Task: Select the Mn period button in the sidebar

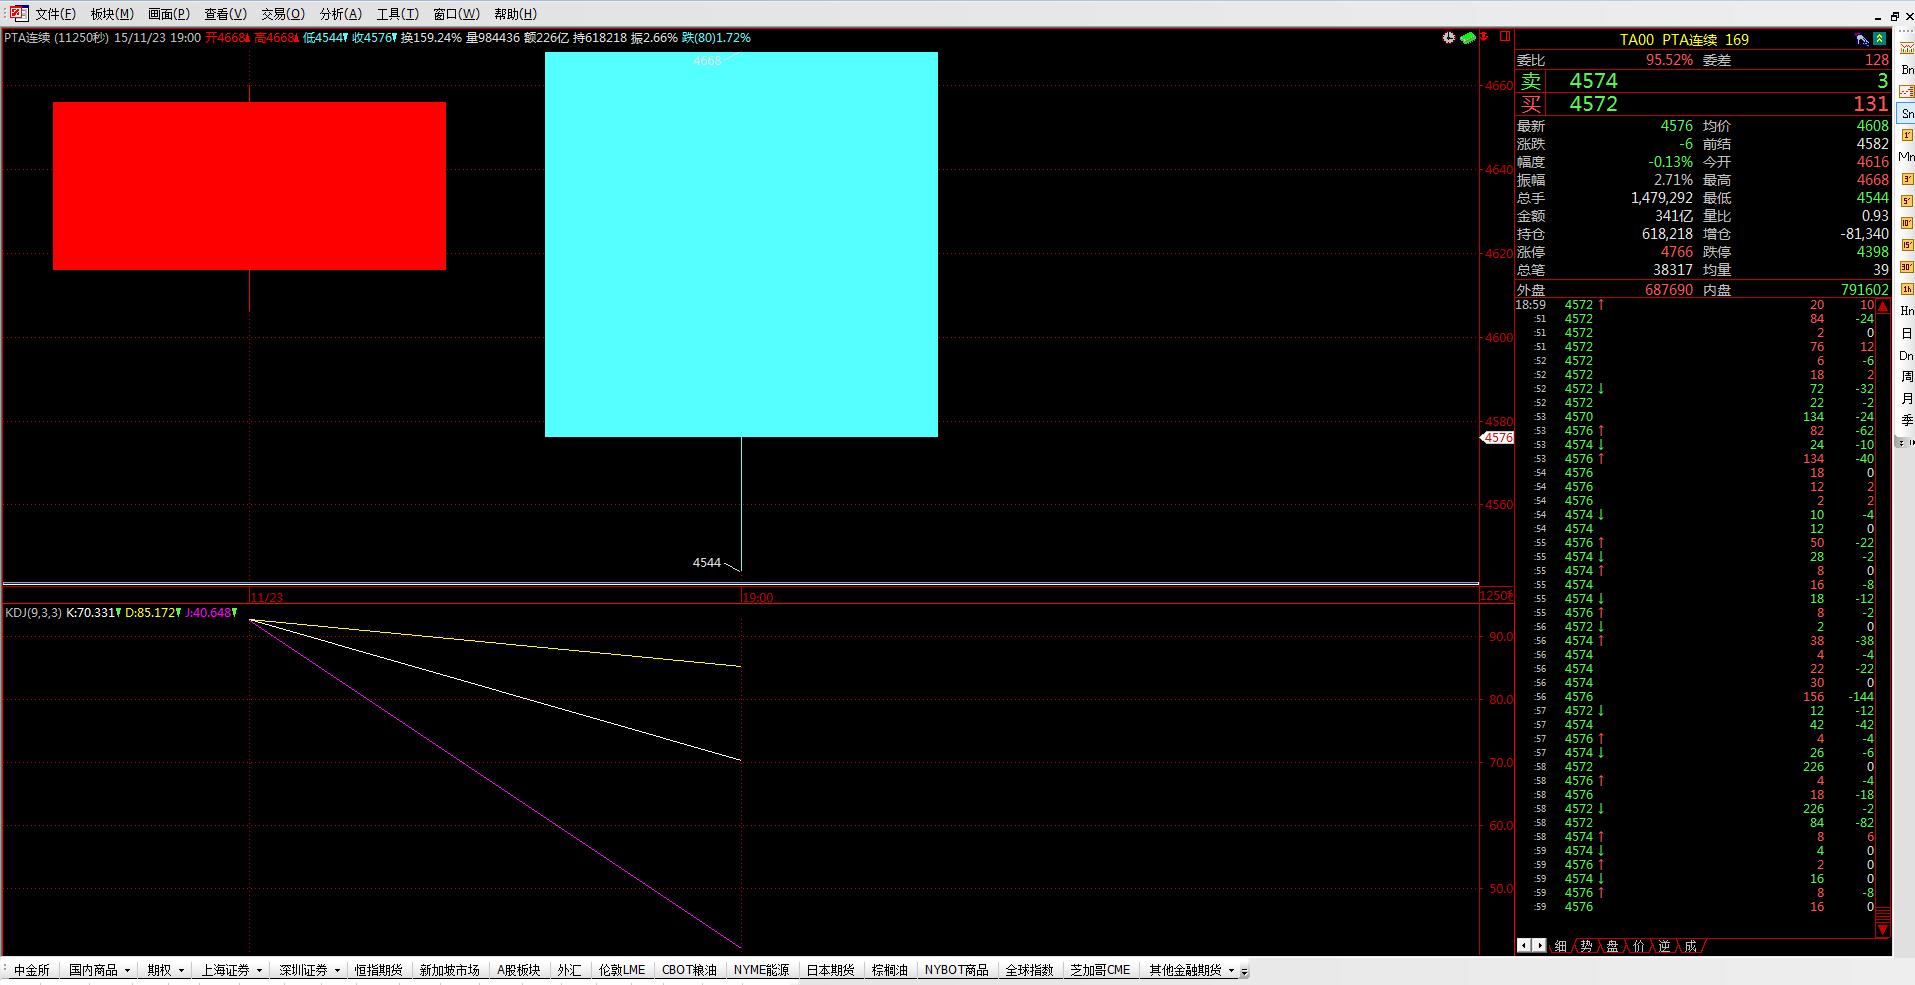Action: (1907, 157)
